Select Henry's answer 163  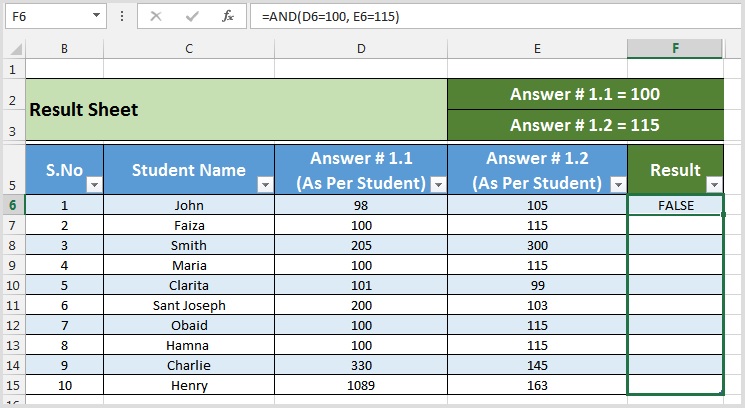537,385
